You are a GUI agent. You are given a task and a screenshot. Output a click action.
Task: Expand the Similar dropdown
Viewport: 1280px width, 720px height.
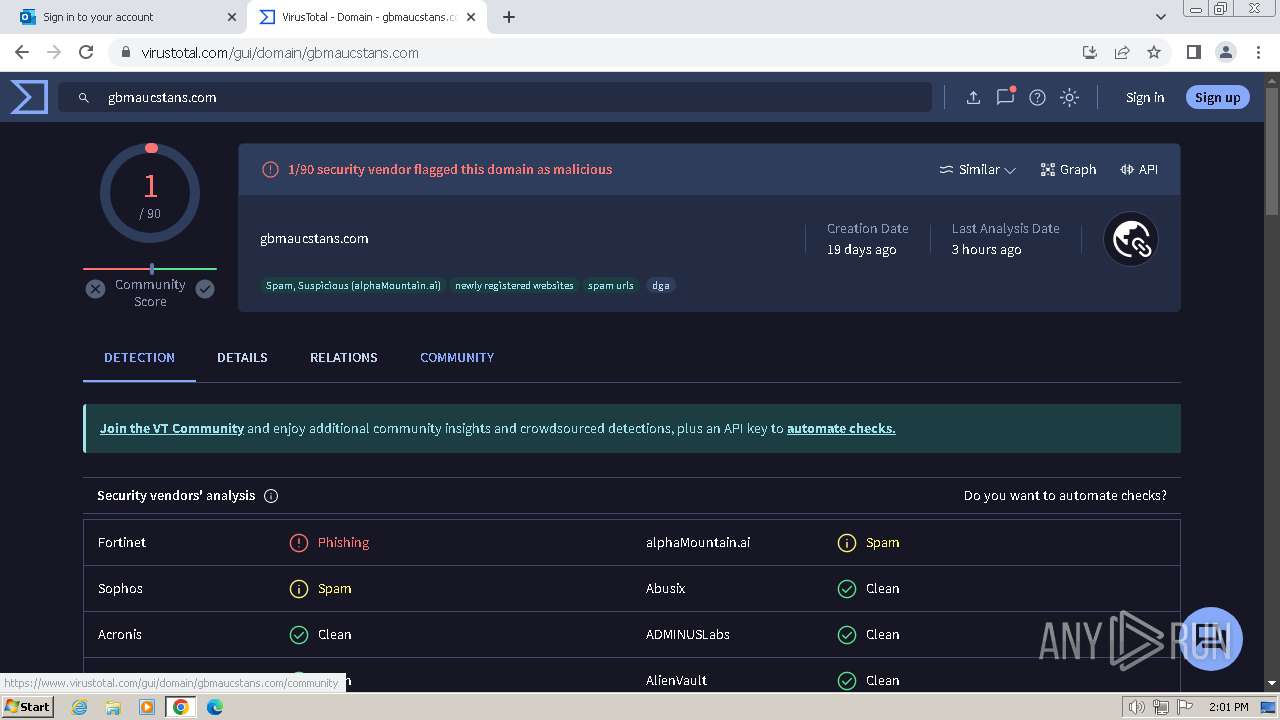pos(977,170)
